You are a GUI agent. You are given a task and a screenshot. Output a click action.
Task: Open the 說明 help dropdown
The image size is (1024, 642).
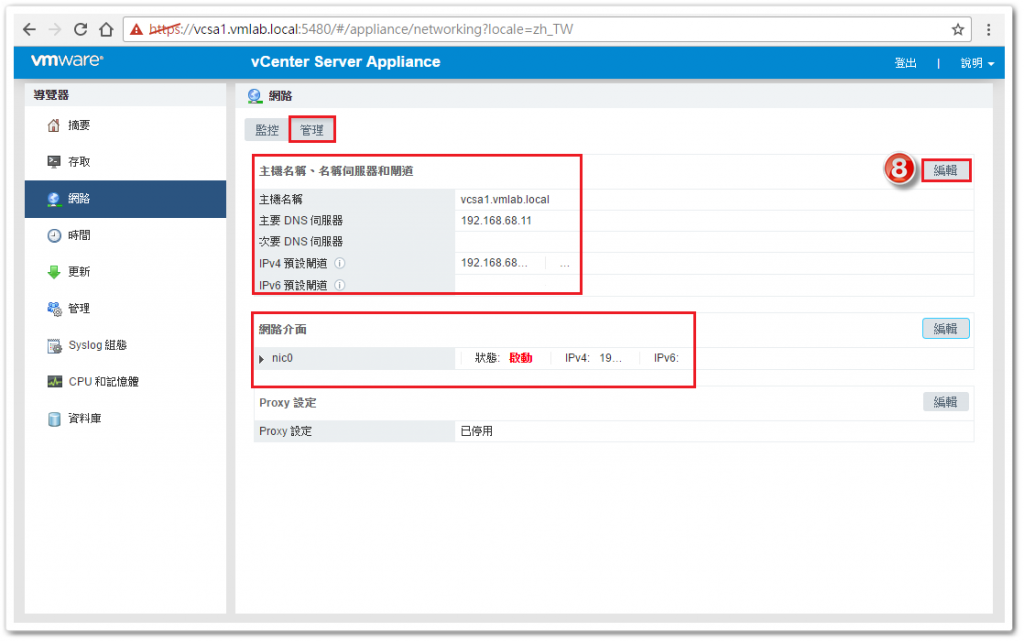point(977,63)
